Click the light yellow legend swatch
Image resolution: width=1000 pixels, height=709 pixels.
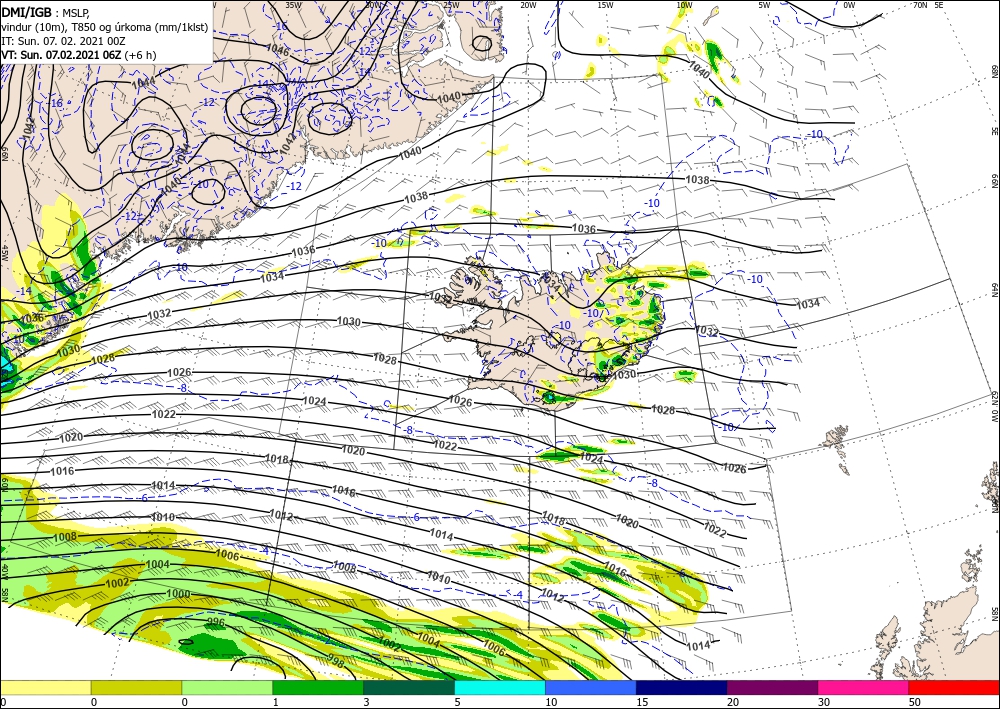coord(45,688)
